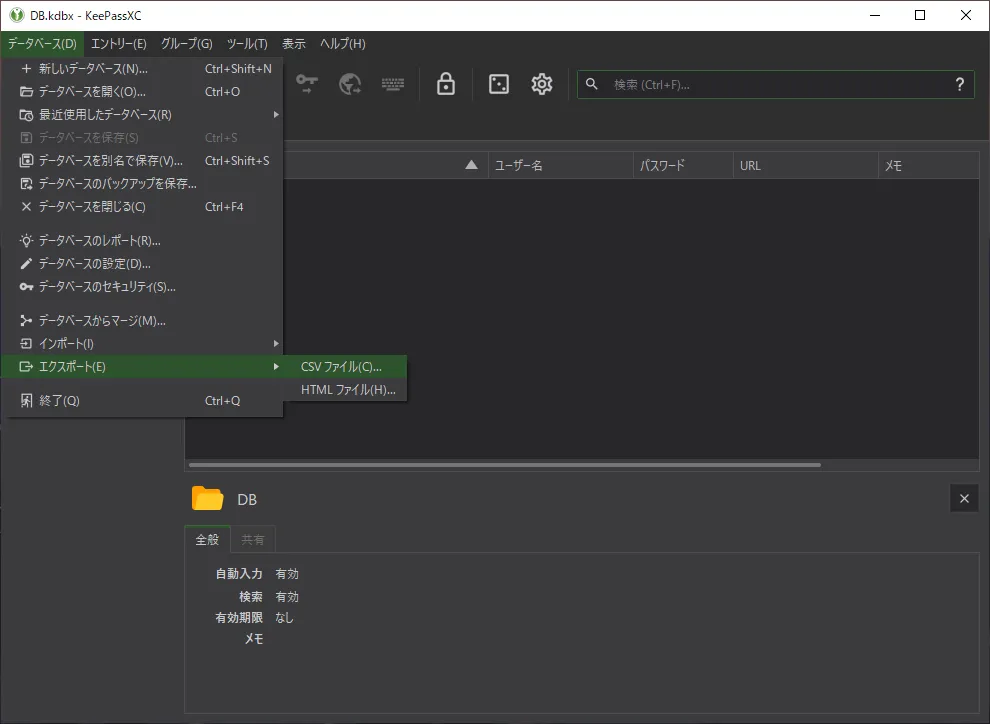The image size is (990, 724).
Task: Open the ツール(T) menu
Action: [247, 44]
